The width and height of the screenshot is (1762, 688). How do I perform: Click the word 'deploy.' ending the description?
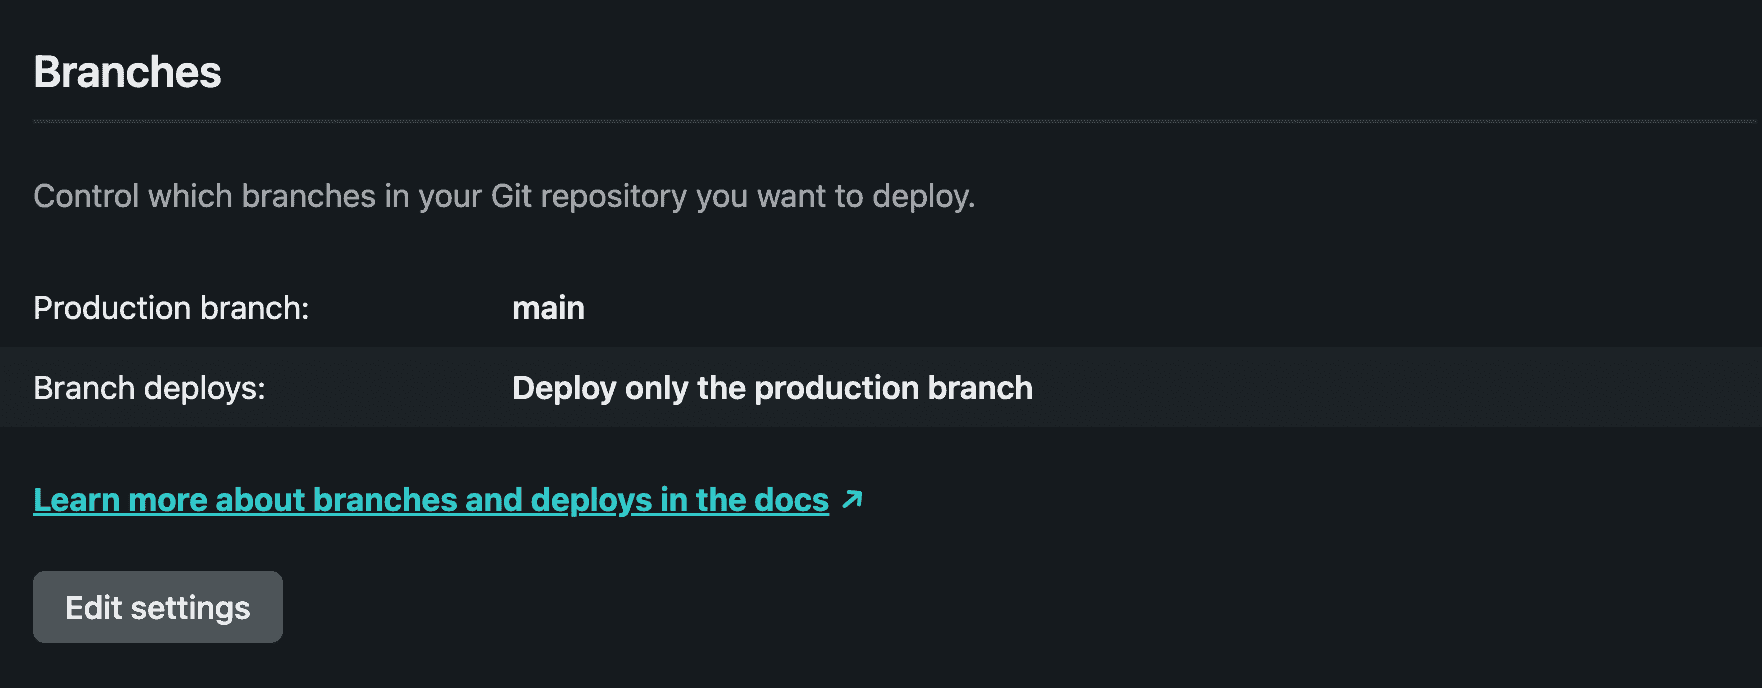923,196
